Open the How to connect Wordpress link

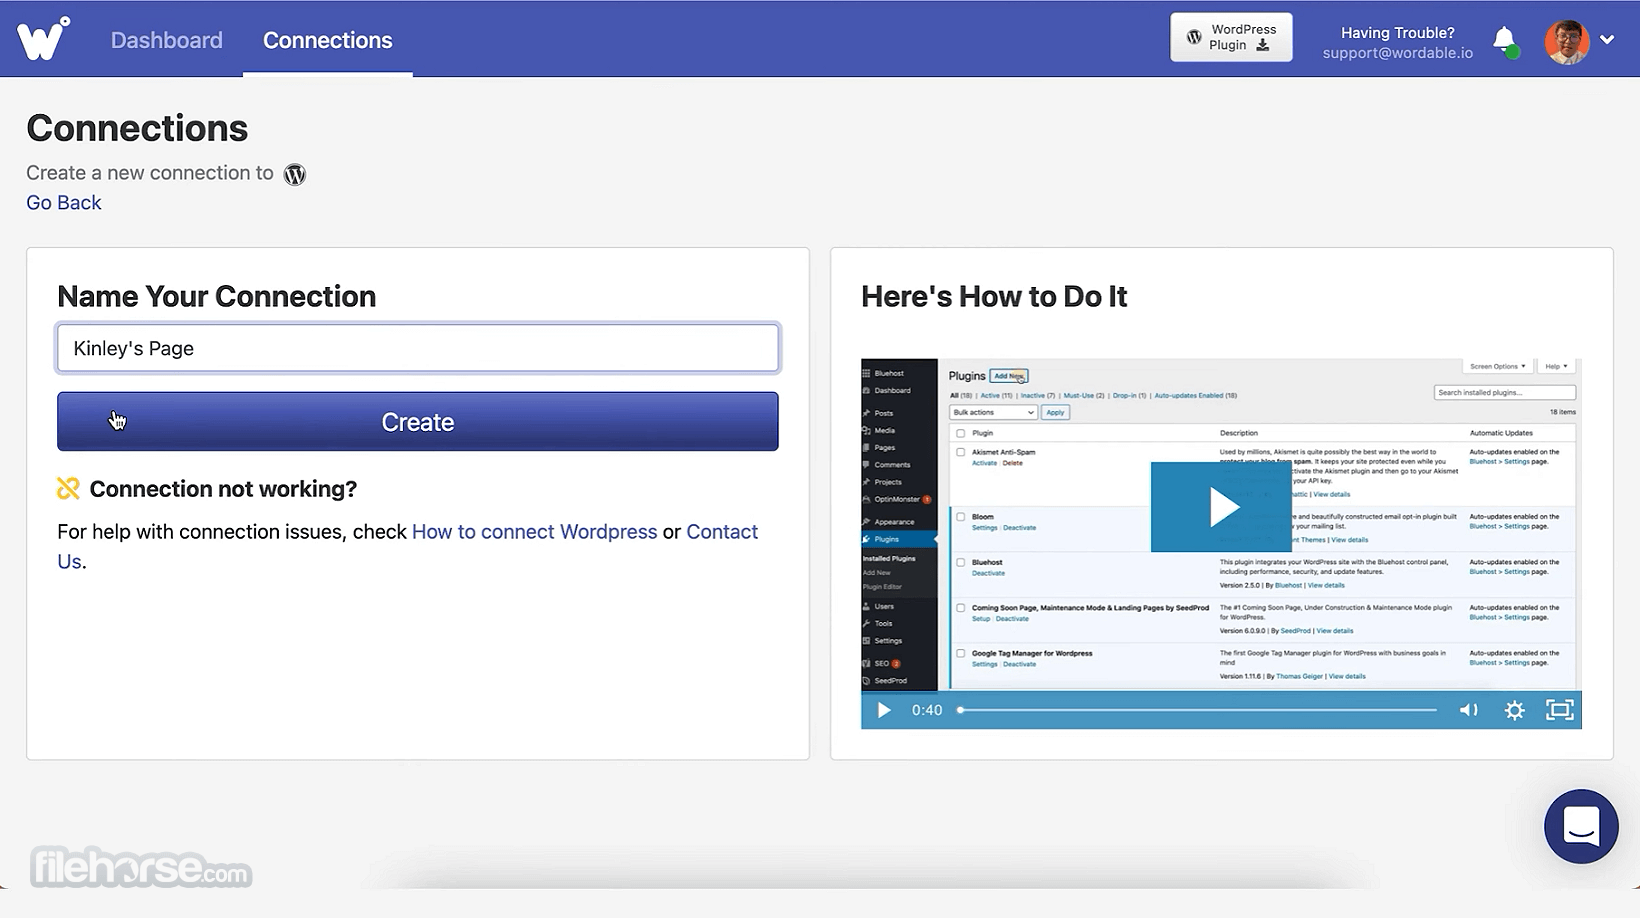534,532
